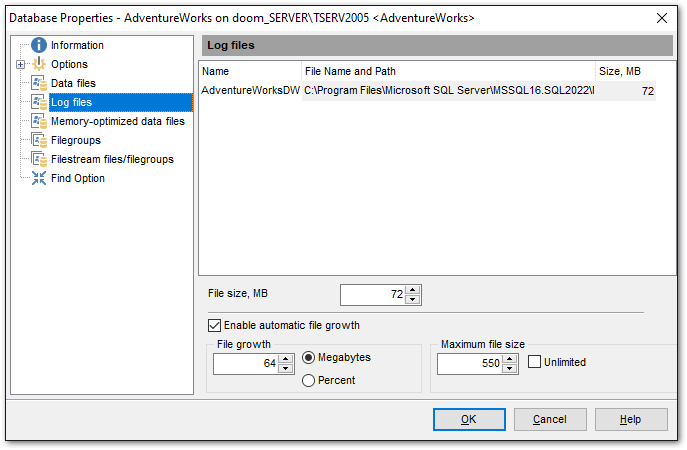Click the Help button
The height and width of the screenshot is (450, 687).
(x=631, y=419)
